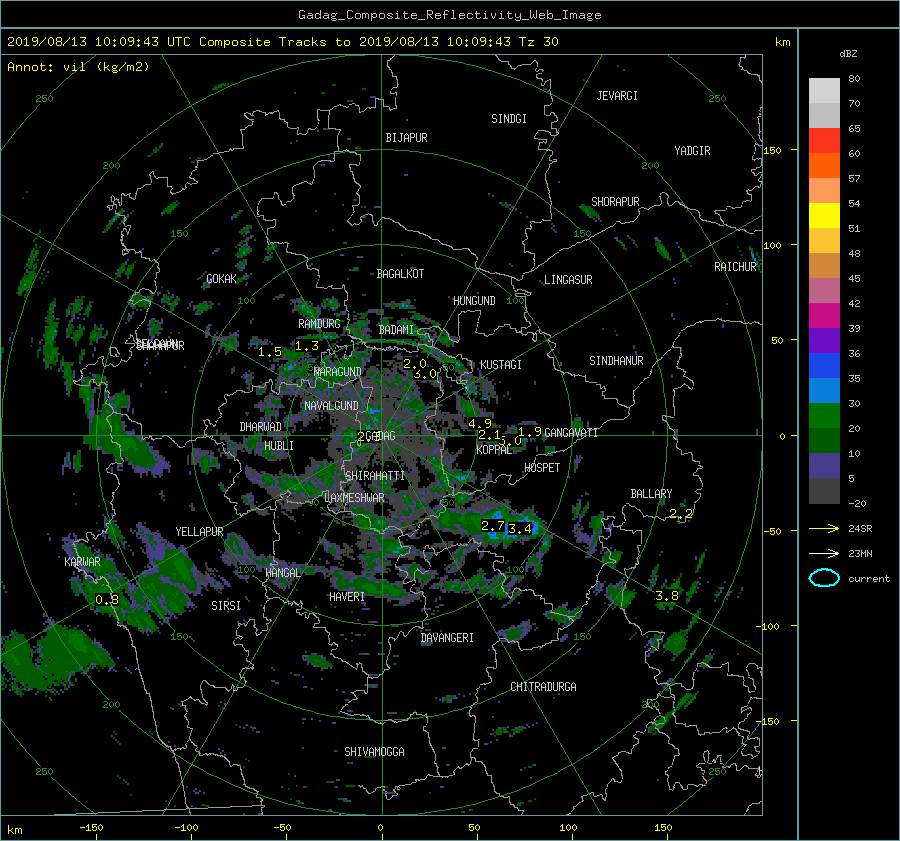
Task: Click the GOKAK city label
Action: (x=222, y=279)
